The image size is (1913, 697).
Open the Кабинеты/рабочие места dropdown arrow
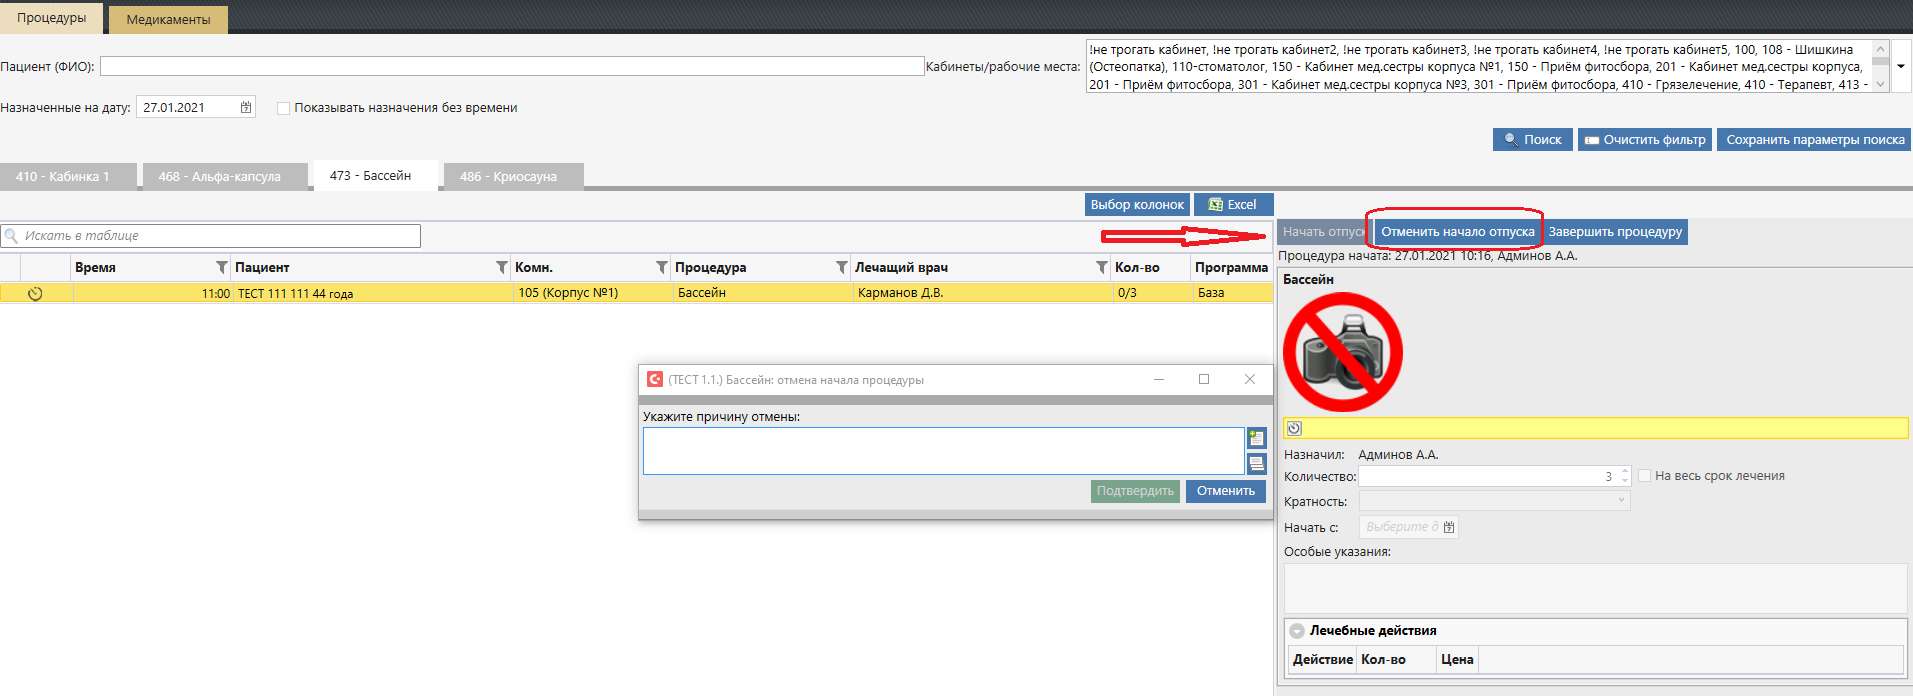pyautogui.click(x=1901, y=67)
